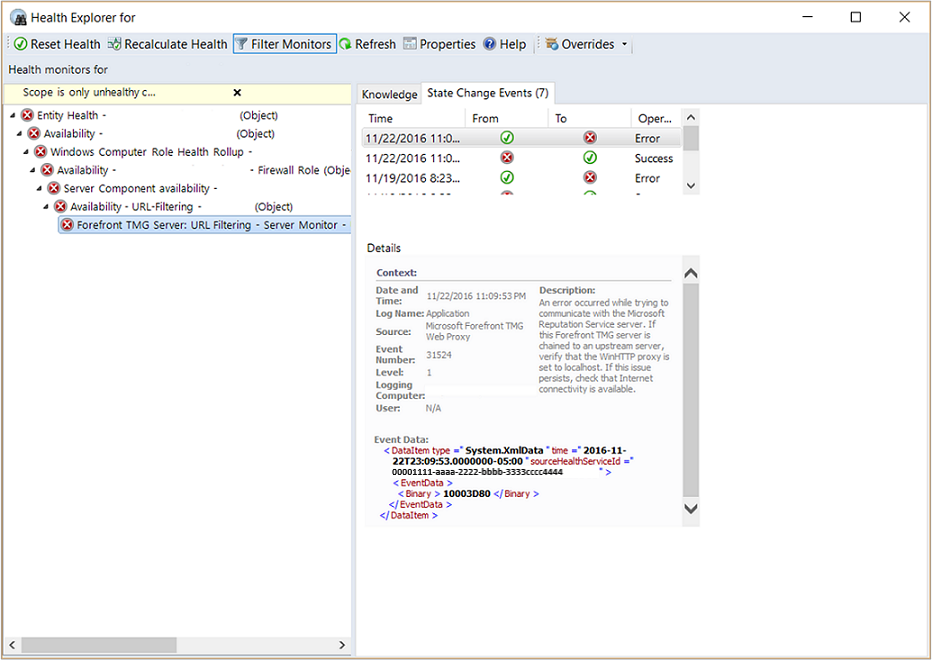This screenshot has height=660, width=932.
Task: Click the Log Name value Application
Action: pos(448,313)
